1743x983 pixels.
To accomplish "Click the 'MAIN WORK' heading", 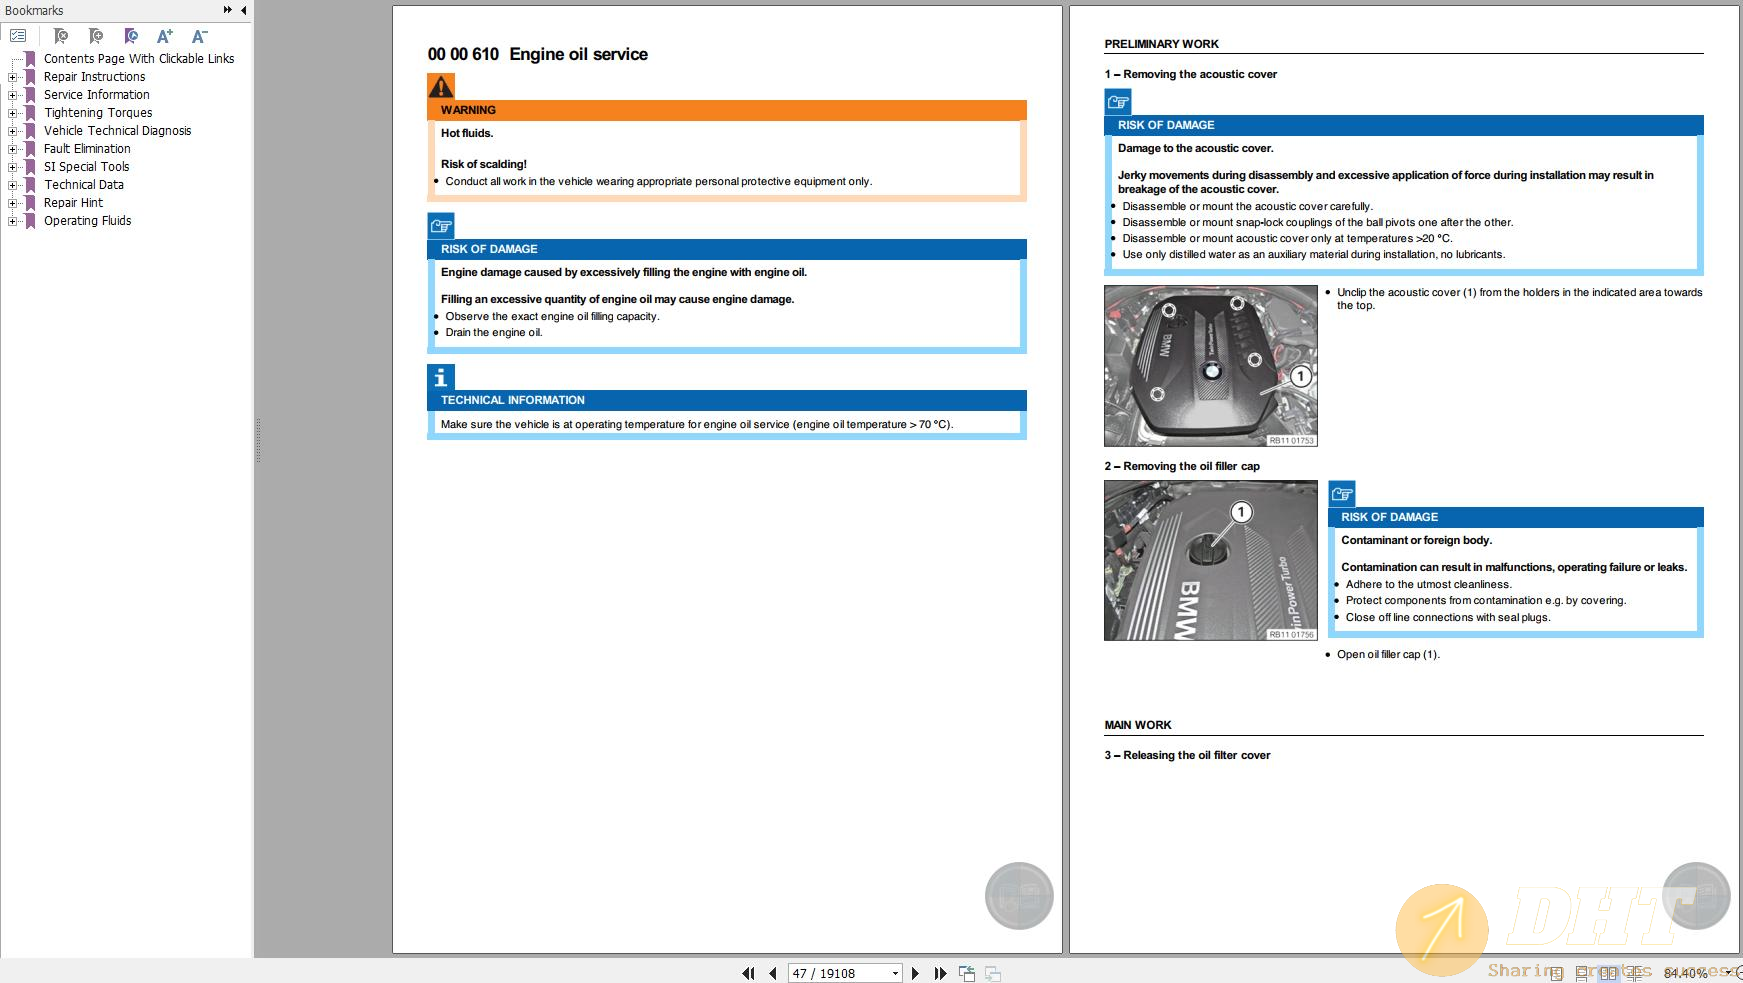I will tap(1138, 725).
